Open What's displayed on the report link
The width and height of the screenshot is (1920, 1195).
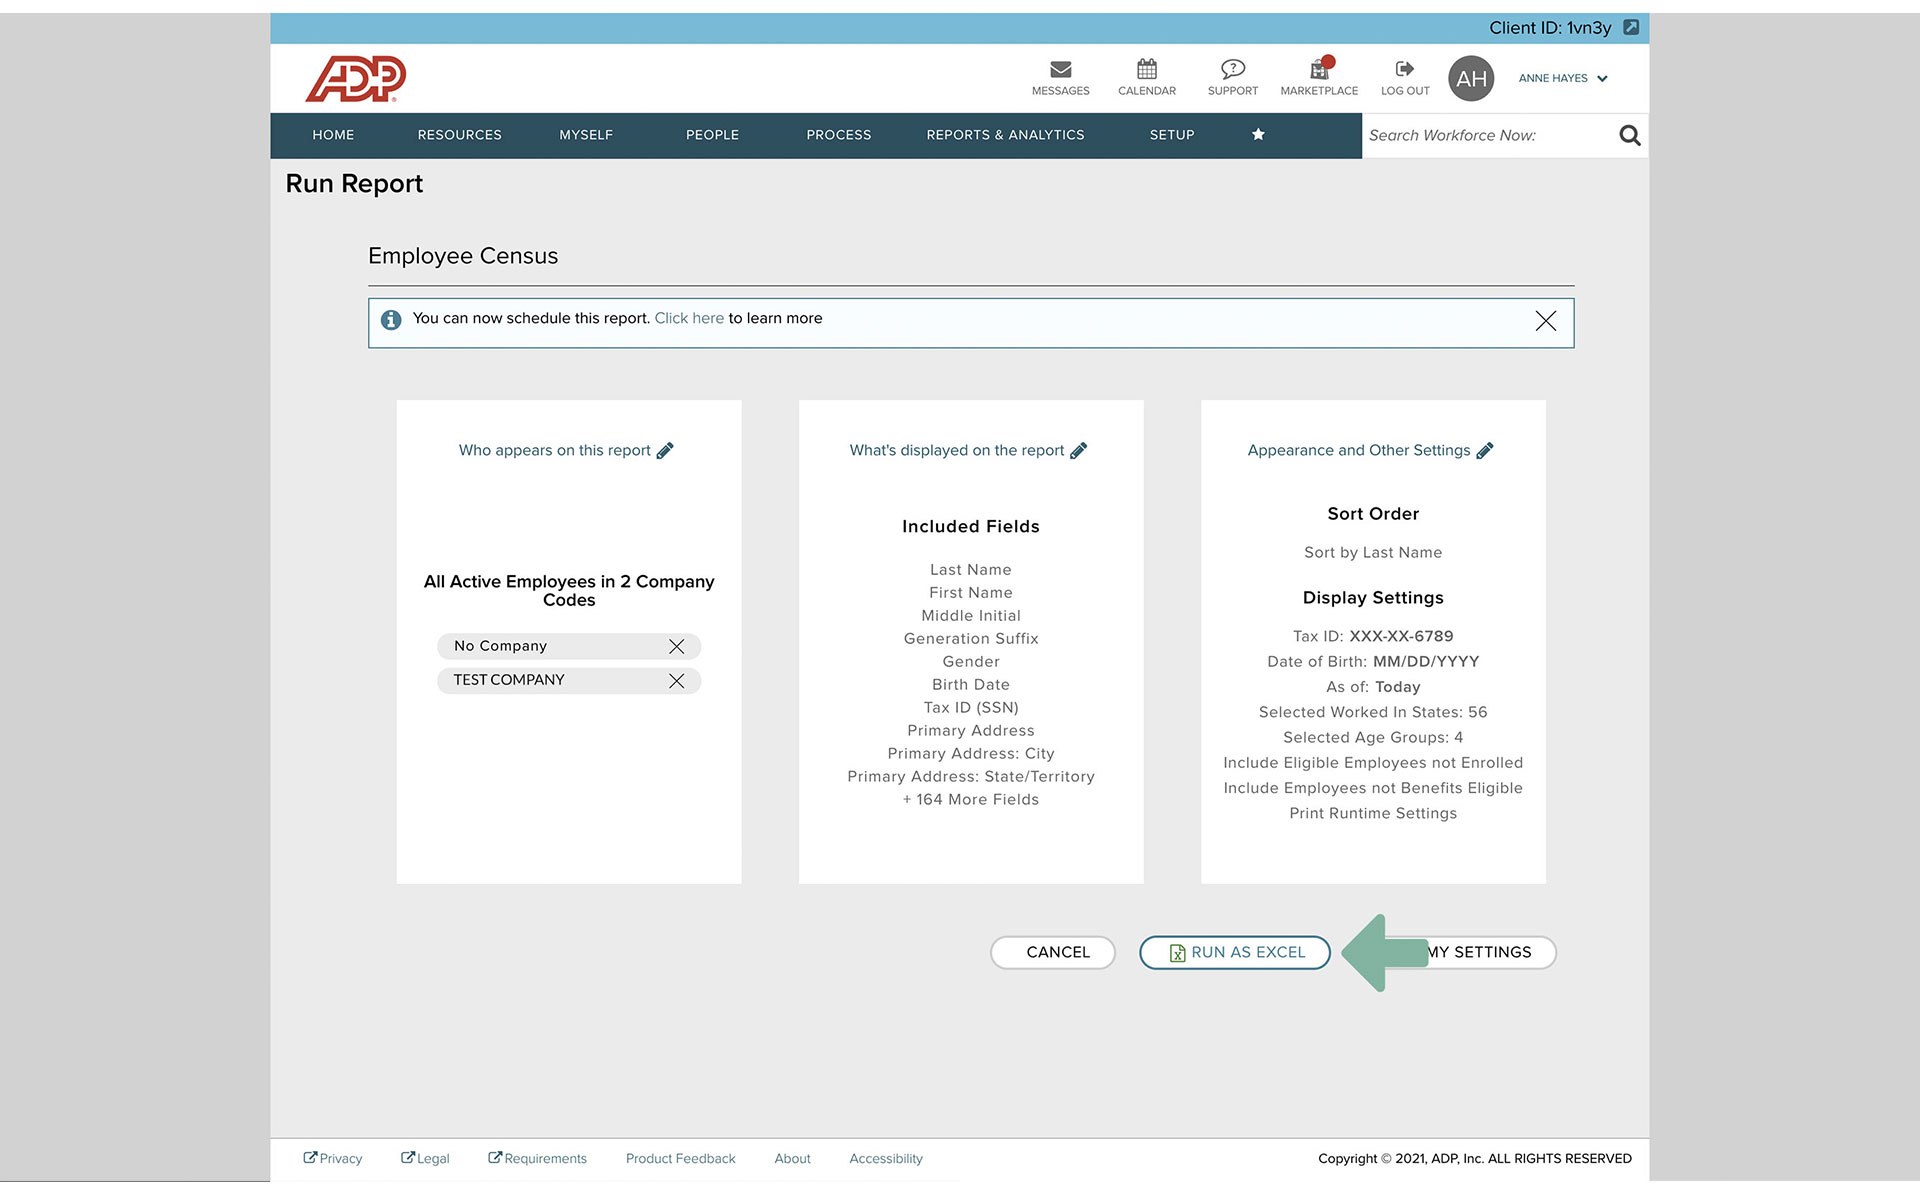pyautogui.click(x=957, y=450)
